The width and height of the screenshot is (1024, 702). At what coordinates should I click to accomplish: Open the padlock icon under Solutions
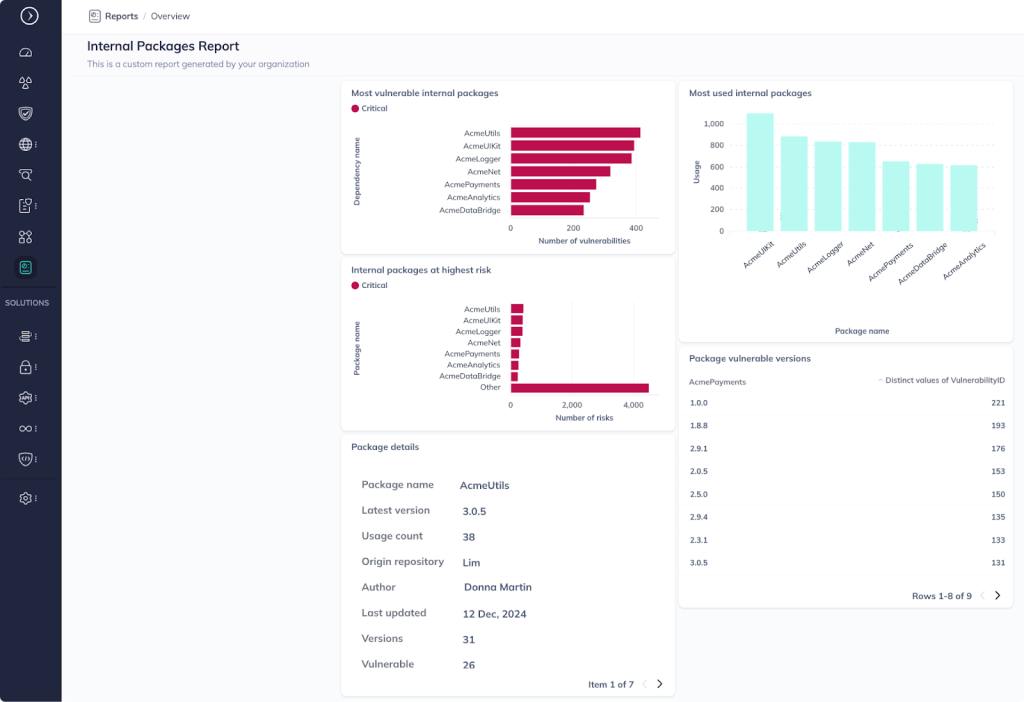26,367
